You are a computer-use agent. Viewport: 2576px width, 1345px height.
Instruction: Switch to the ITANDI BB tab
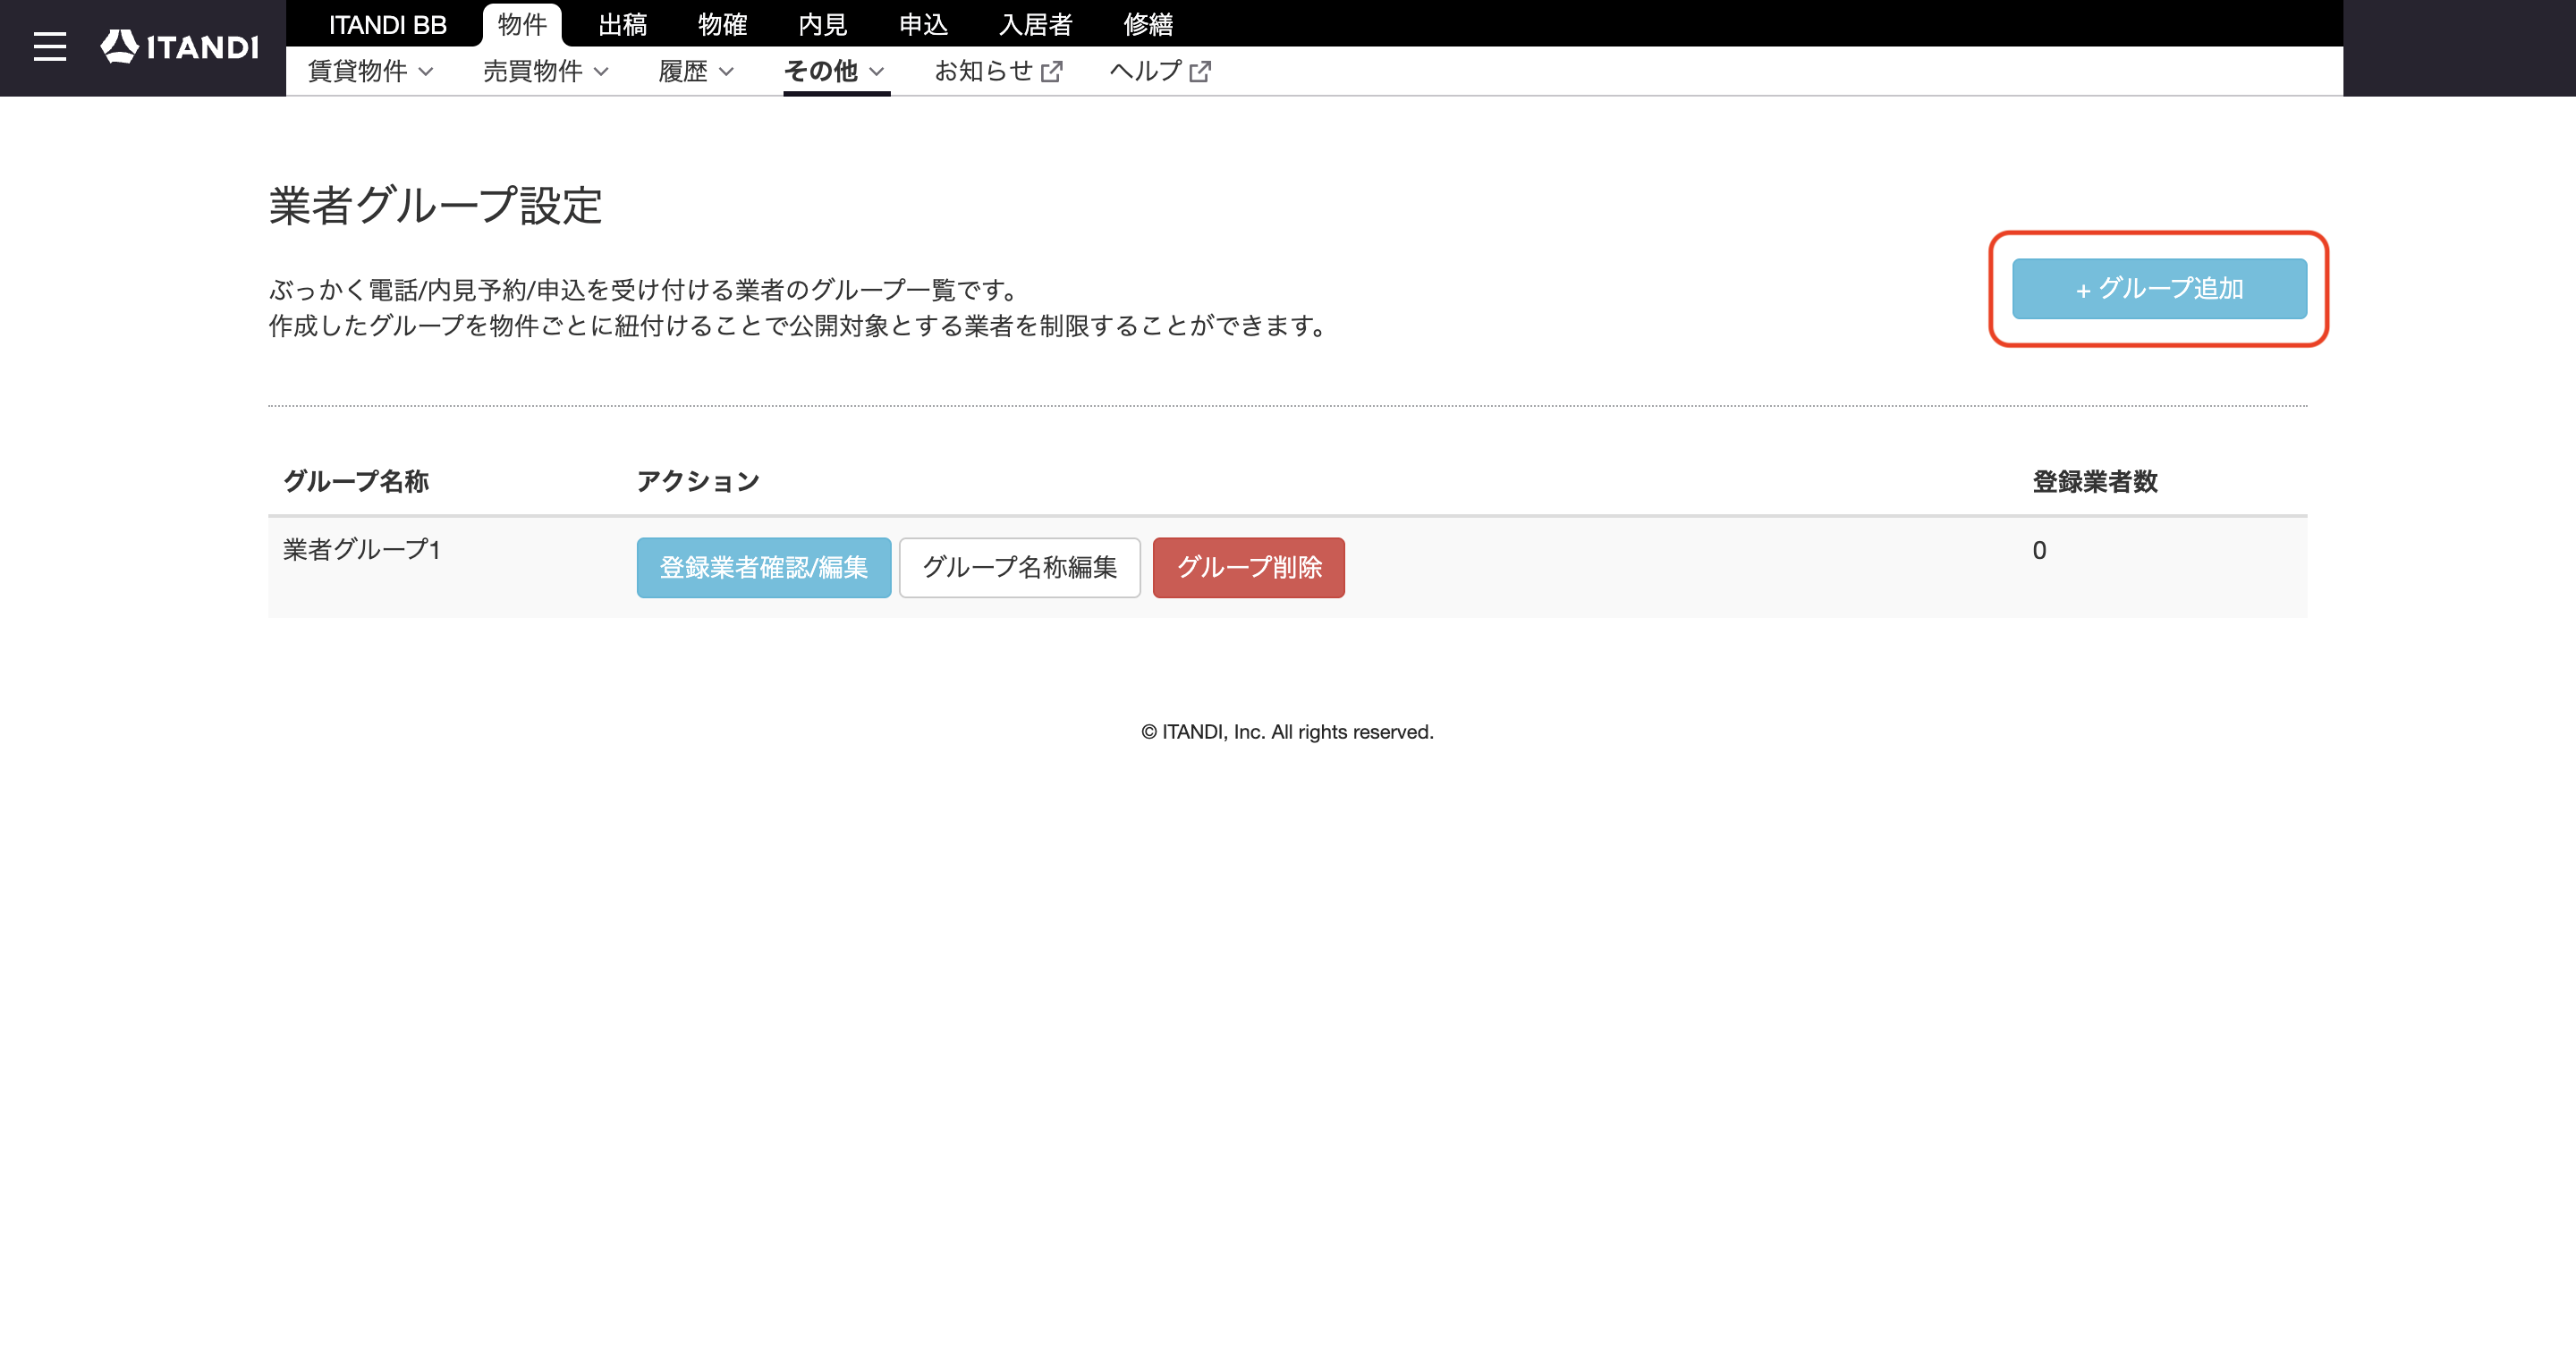[387, 24]
